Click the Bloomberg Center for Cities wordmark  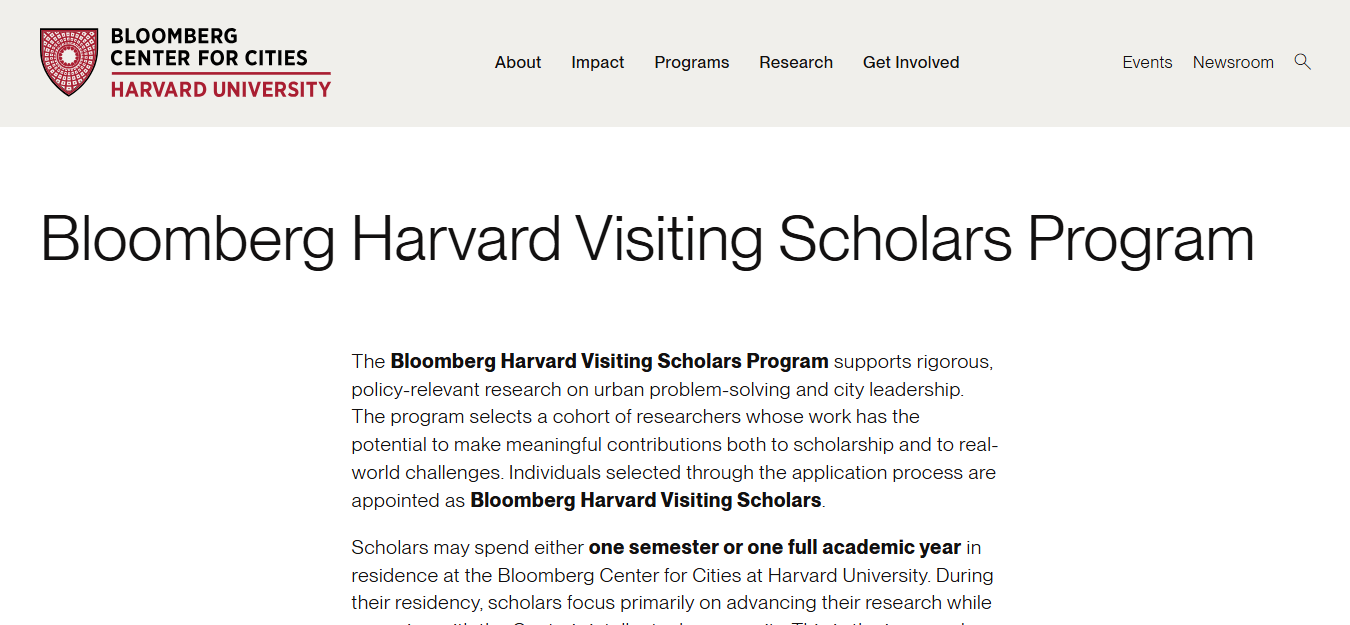pos(209,47)
